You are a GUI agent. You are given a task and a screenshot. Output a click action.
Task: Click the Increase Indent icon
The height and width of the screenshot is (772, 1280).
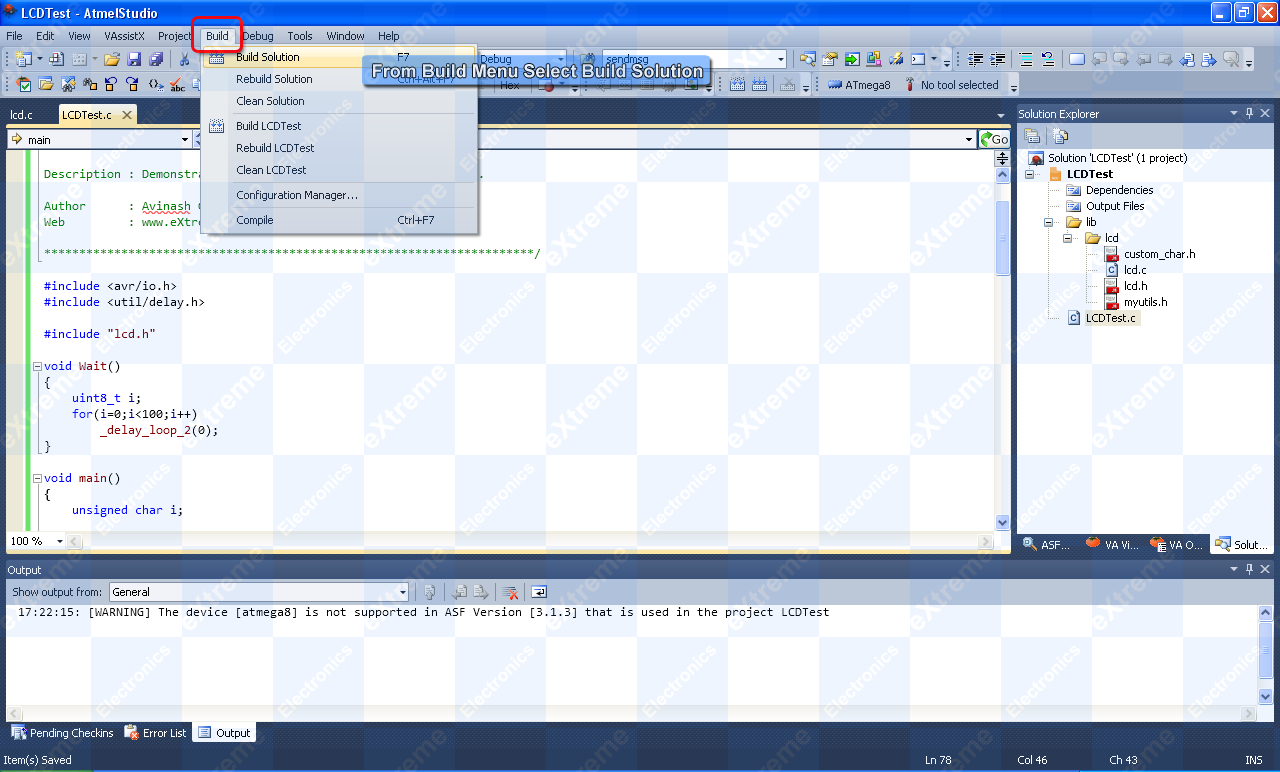(997, 59)
